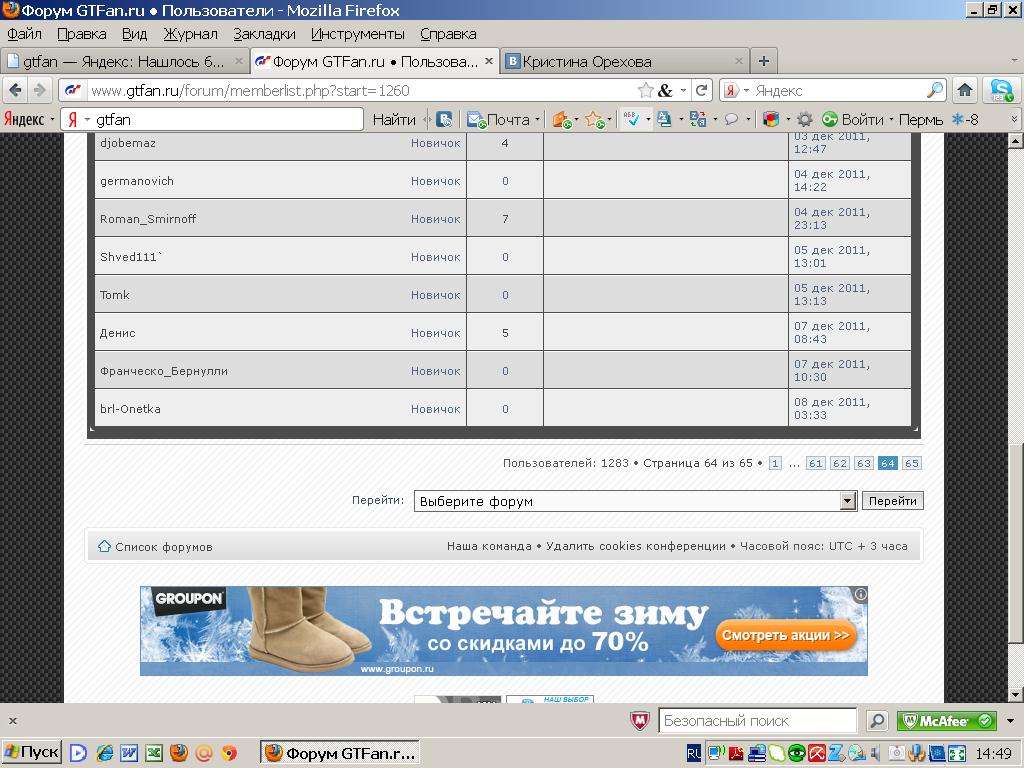This screenshot has width=1024, height=768.
Task: Launch Excel from the quick launch
Action: 154,754
